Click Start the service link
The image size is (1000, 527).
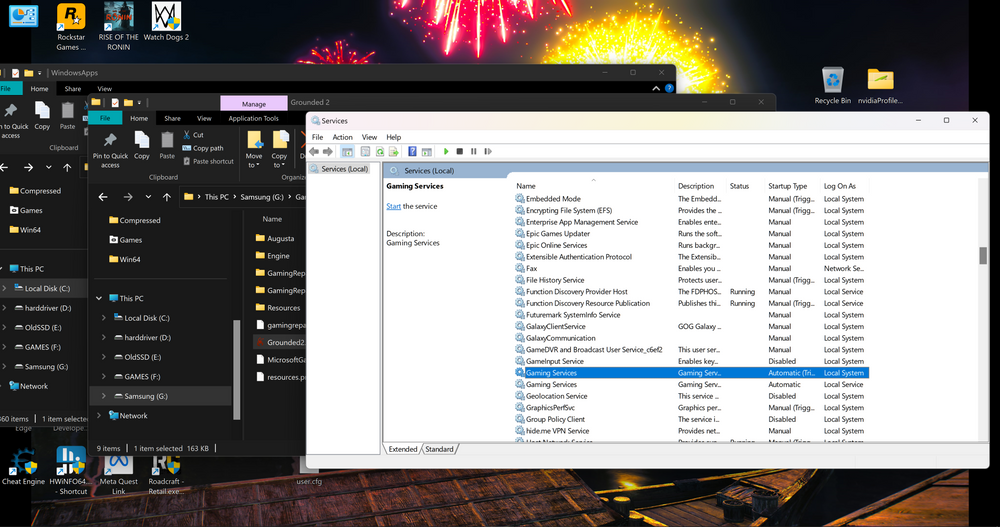coord(393,207)
